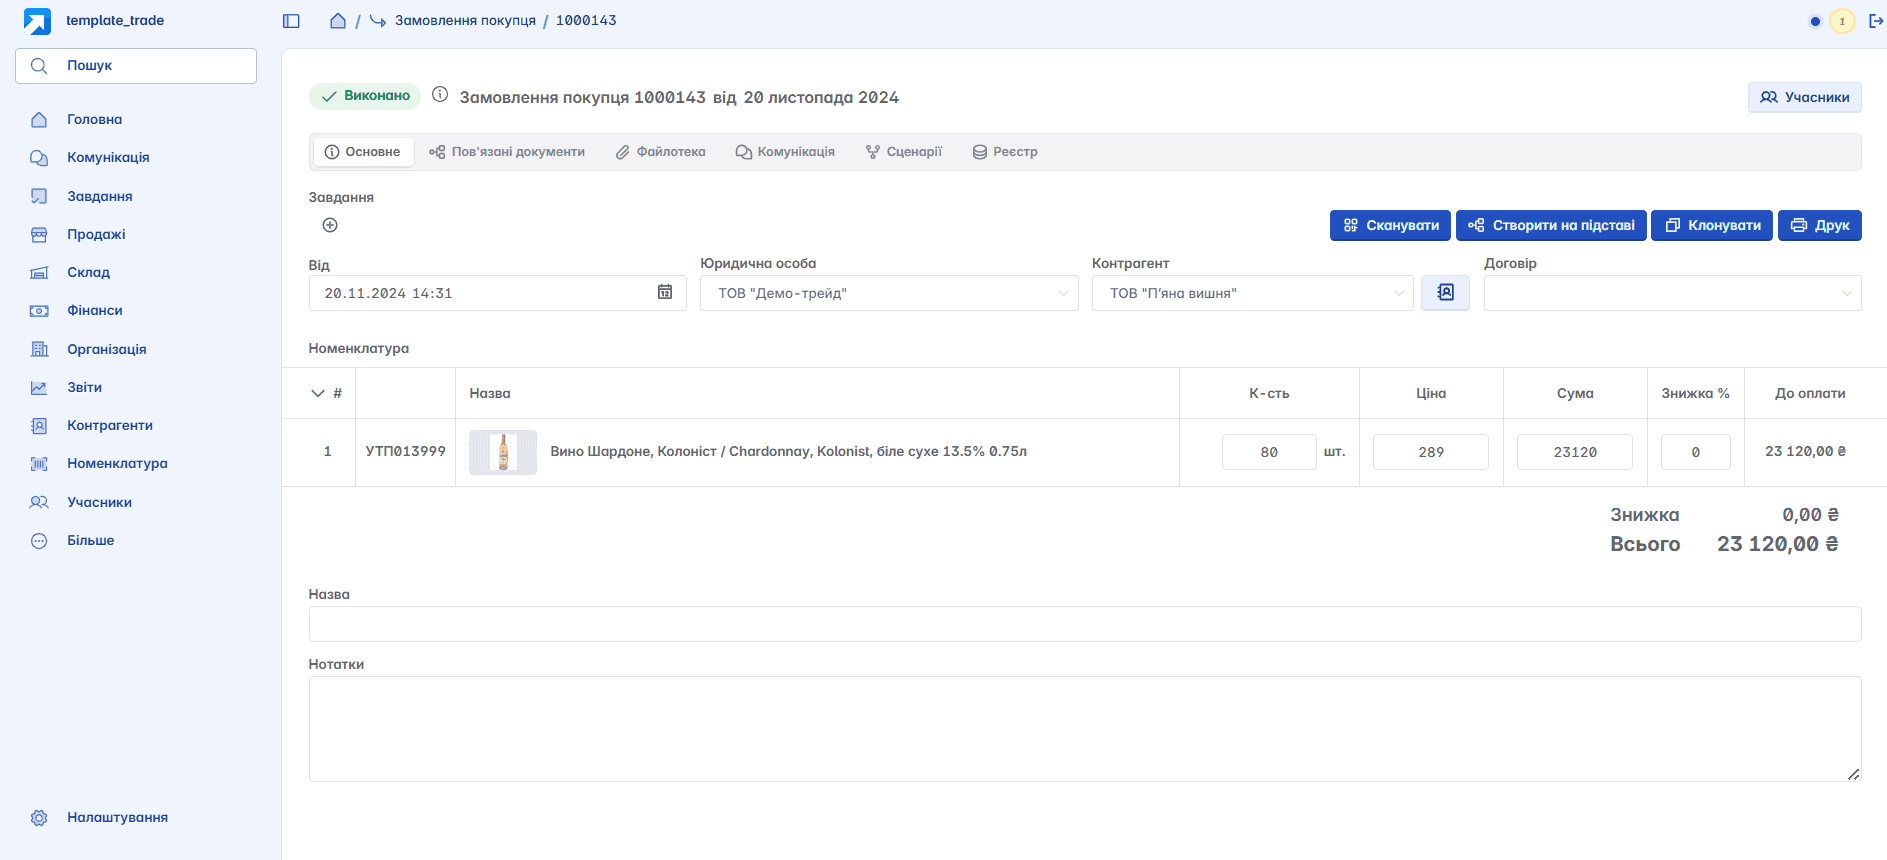1887x860 pixels.
Task: Click the search magnifier icon
Action: (39, 66)
